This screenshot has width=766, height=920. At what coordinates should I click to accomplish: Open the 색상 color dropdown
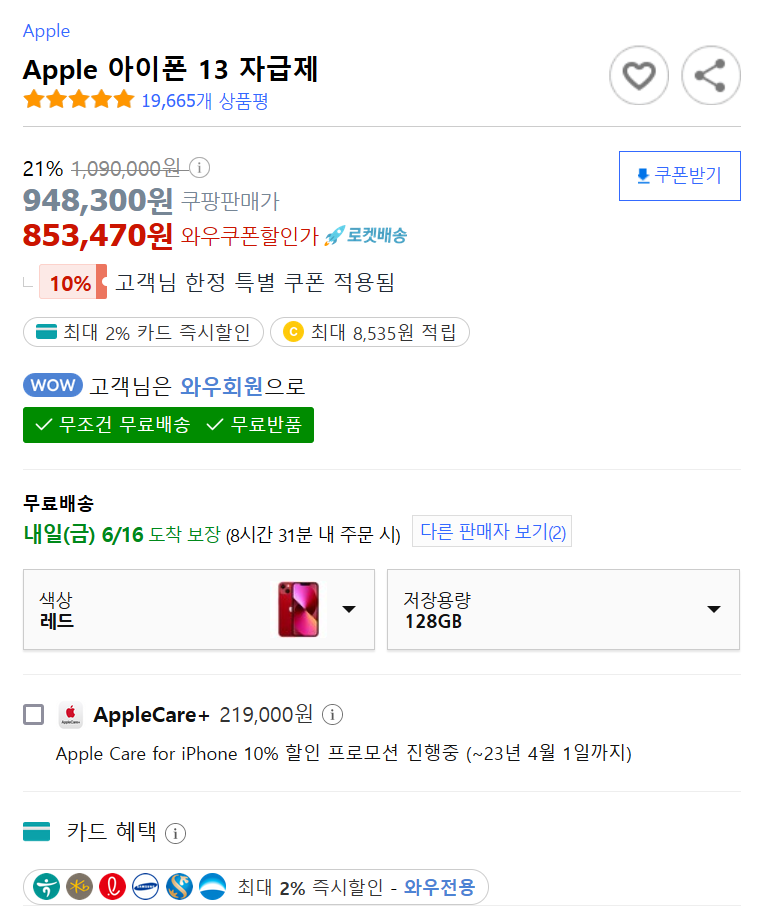(x=199, y=610)
